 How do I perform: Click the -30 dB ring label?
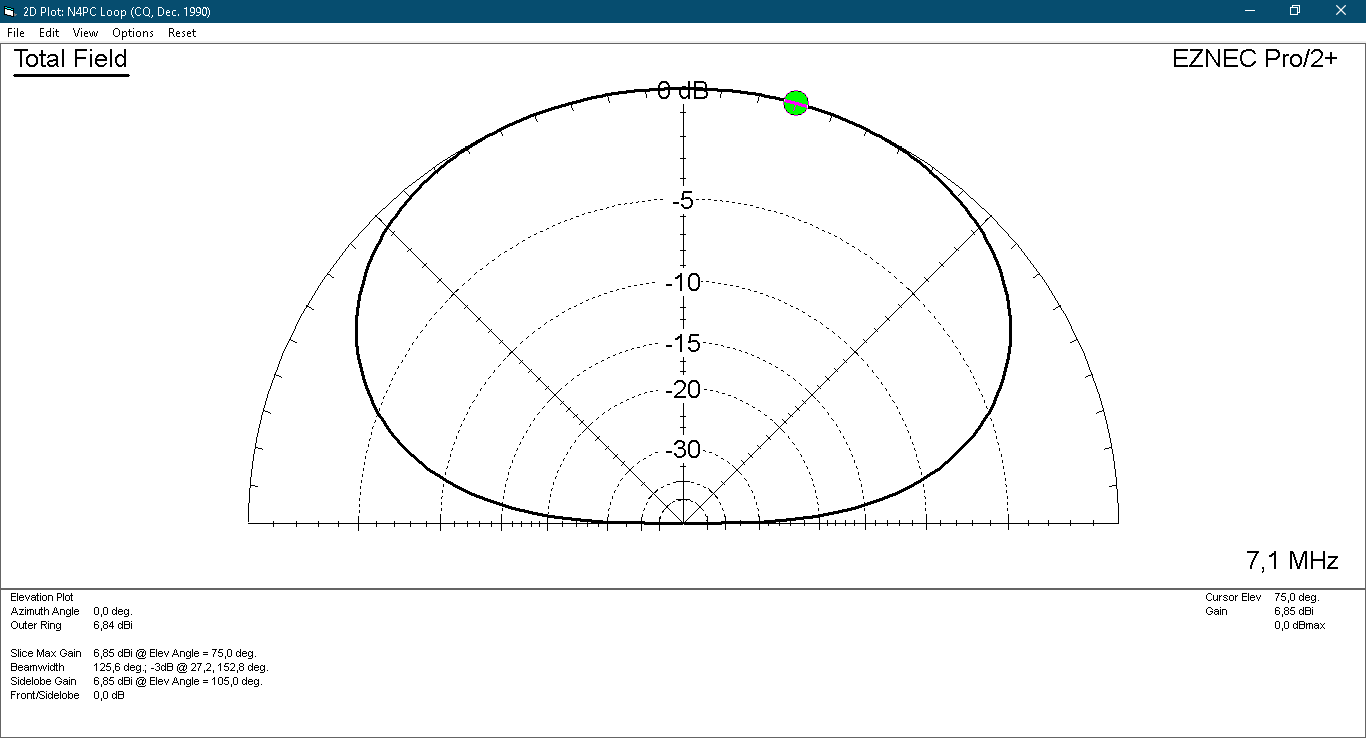pos(683,450)
